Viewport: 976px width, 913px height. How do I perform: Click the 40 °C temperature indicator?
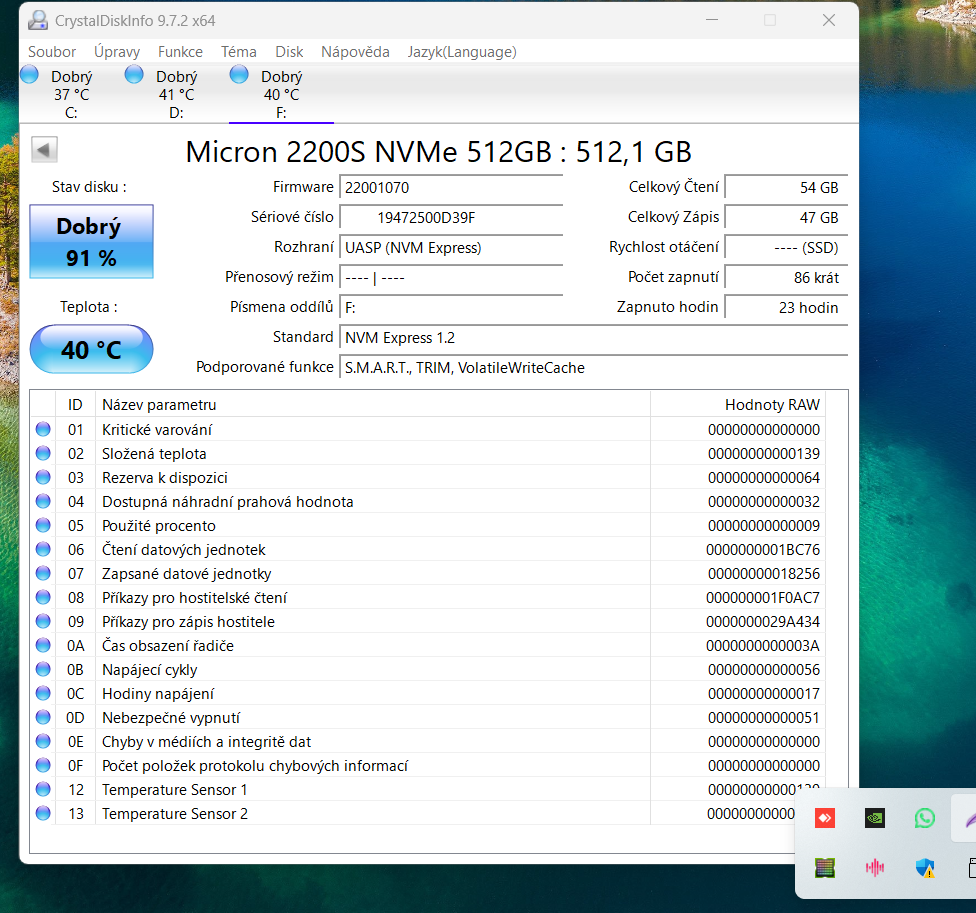click(x=92, y=350)
